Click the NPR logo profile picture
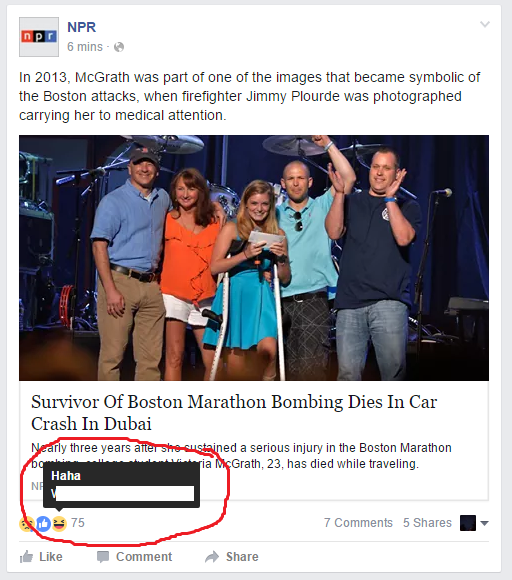512x580 pixels. (39, 37)
